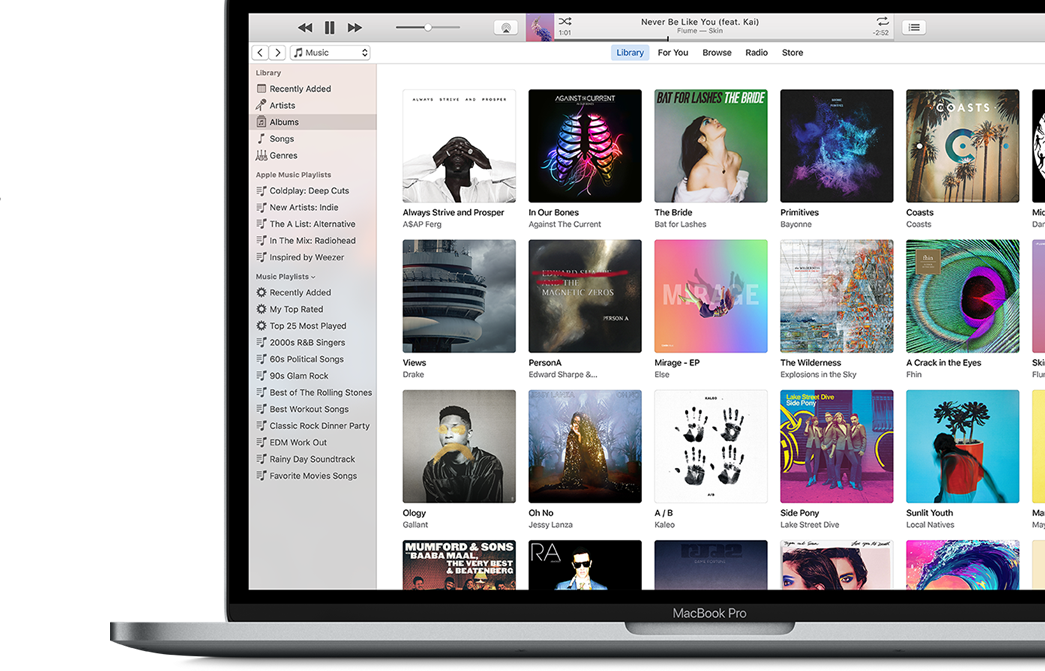This screenshot has height=671, width=1045.
Task: Open the EDM Work Out playlist
Action: [313, 442]
